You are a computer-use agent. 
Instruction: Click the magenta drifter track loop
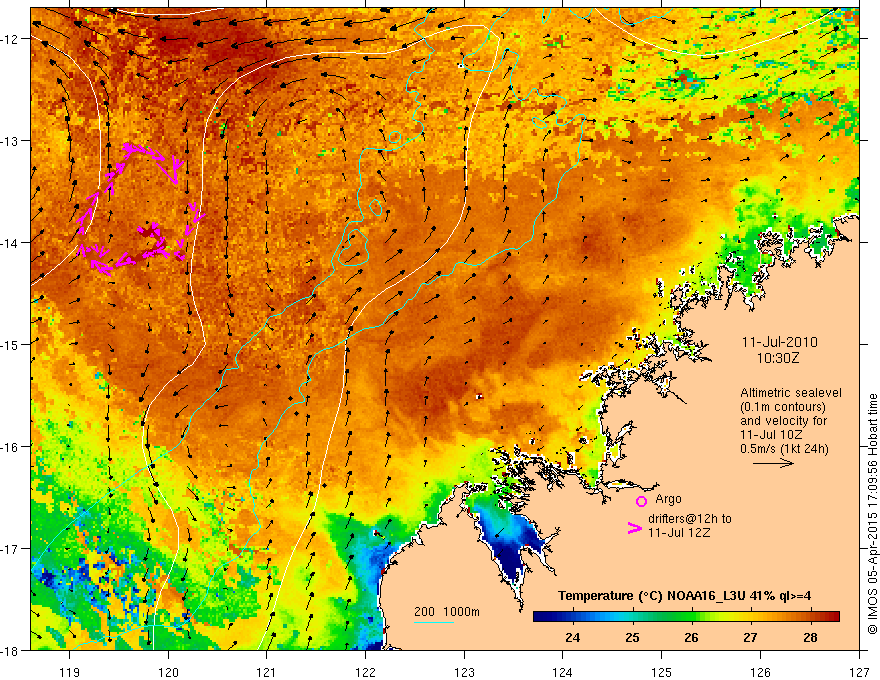(140, 209)
